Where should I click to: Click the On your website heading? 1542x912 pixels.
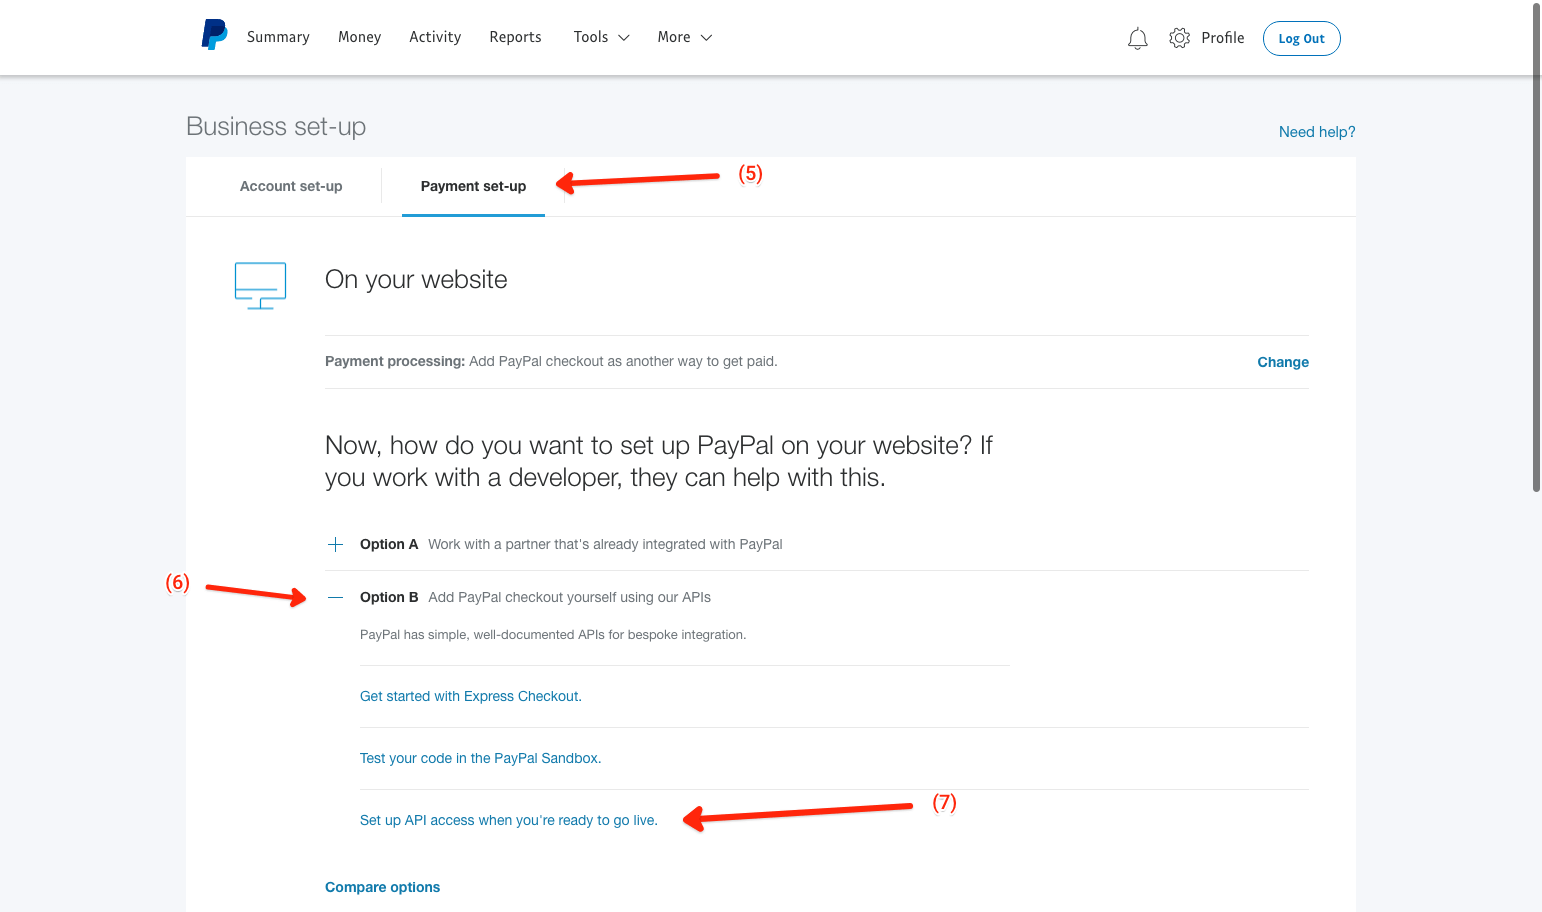pyautogui.click(x=416, y=280)
